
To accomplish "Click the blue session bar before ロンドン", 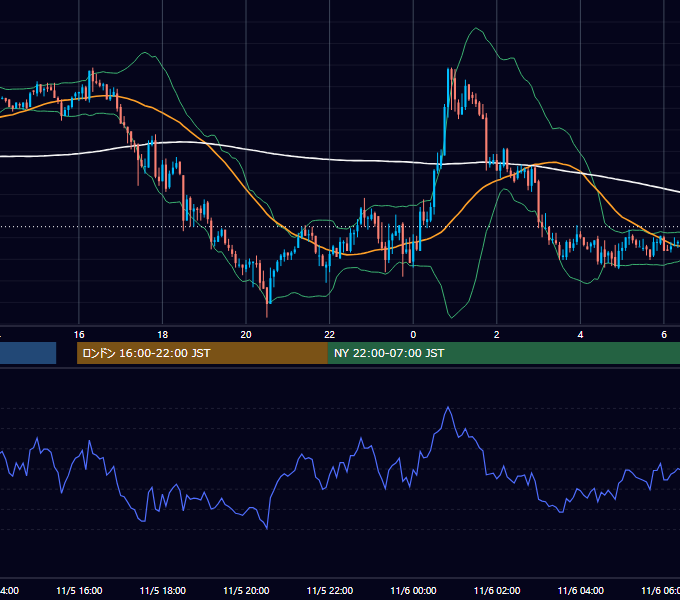I will point(28,353).
